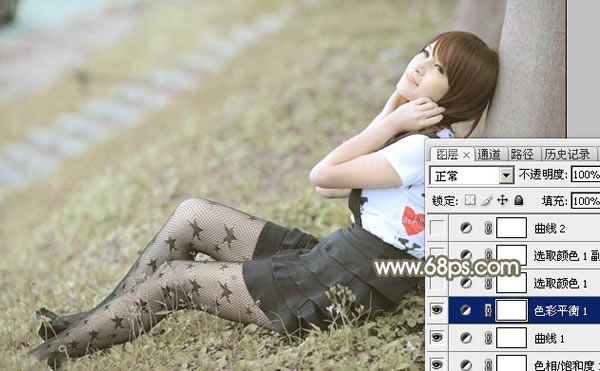Hide the 曲线 1 layer
The width and height of the screenshot is (600, 371).
coord(437,337)
